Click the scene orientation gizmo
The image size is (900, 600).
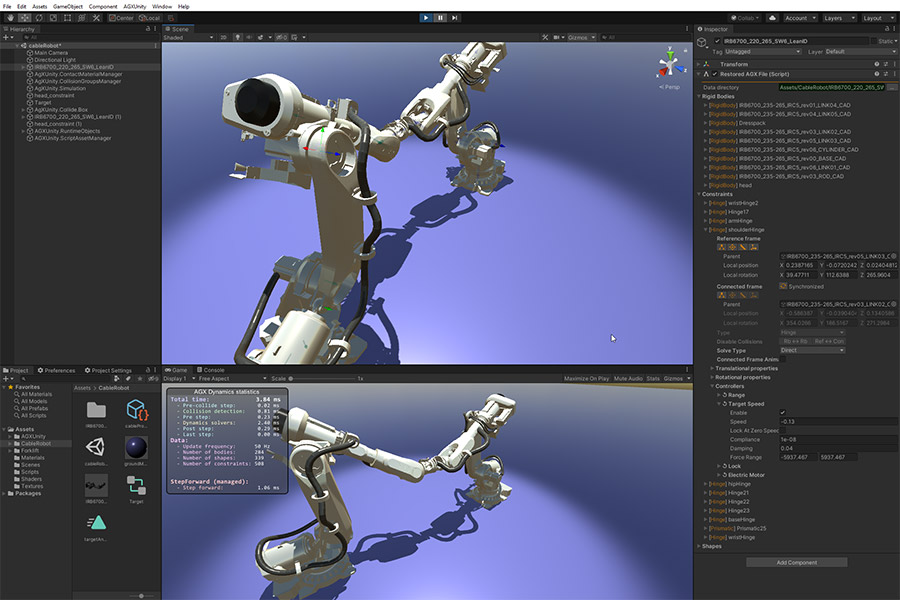(670, 64)
